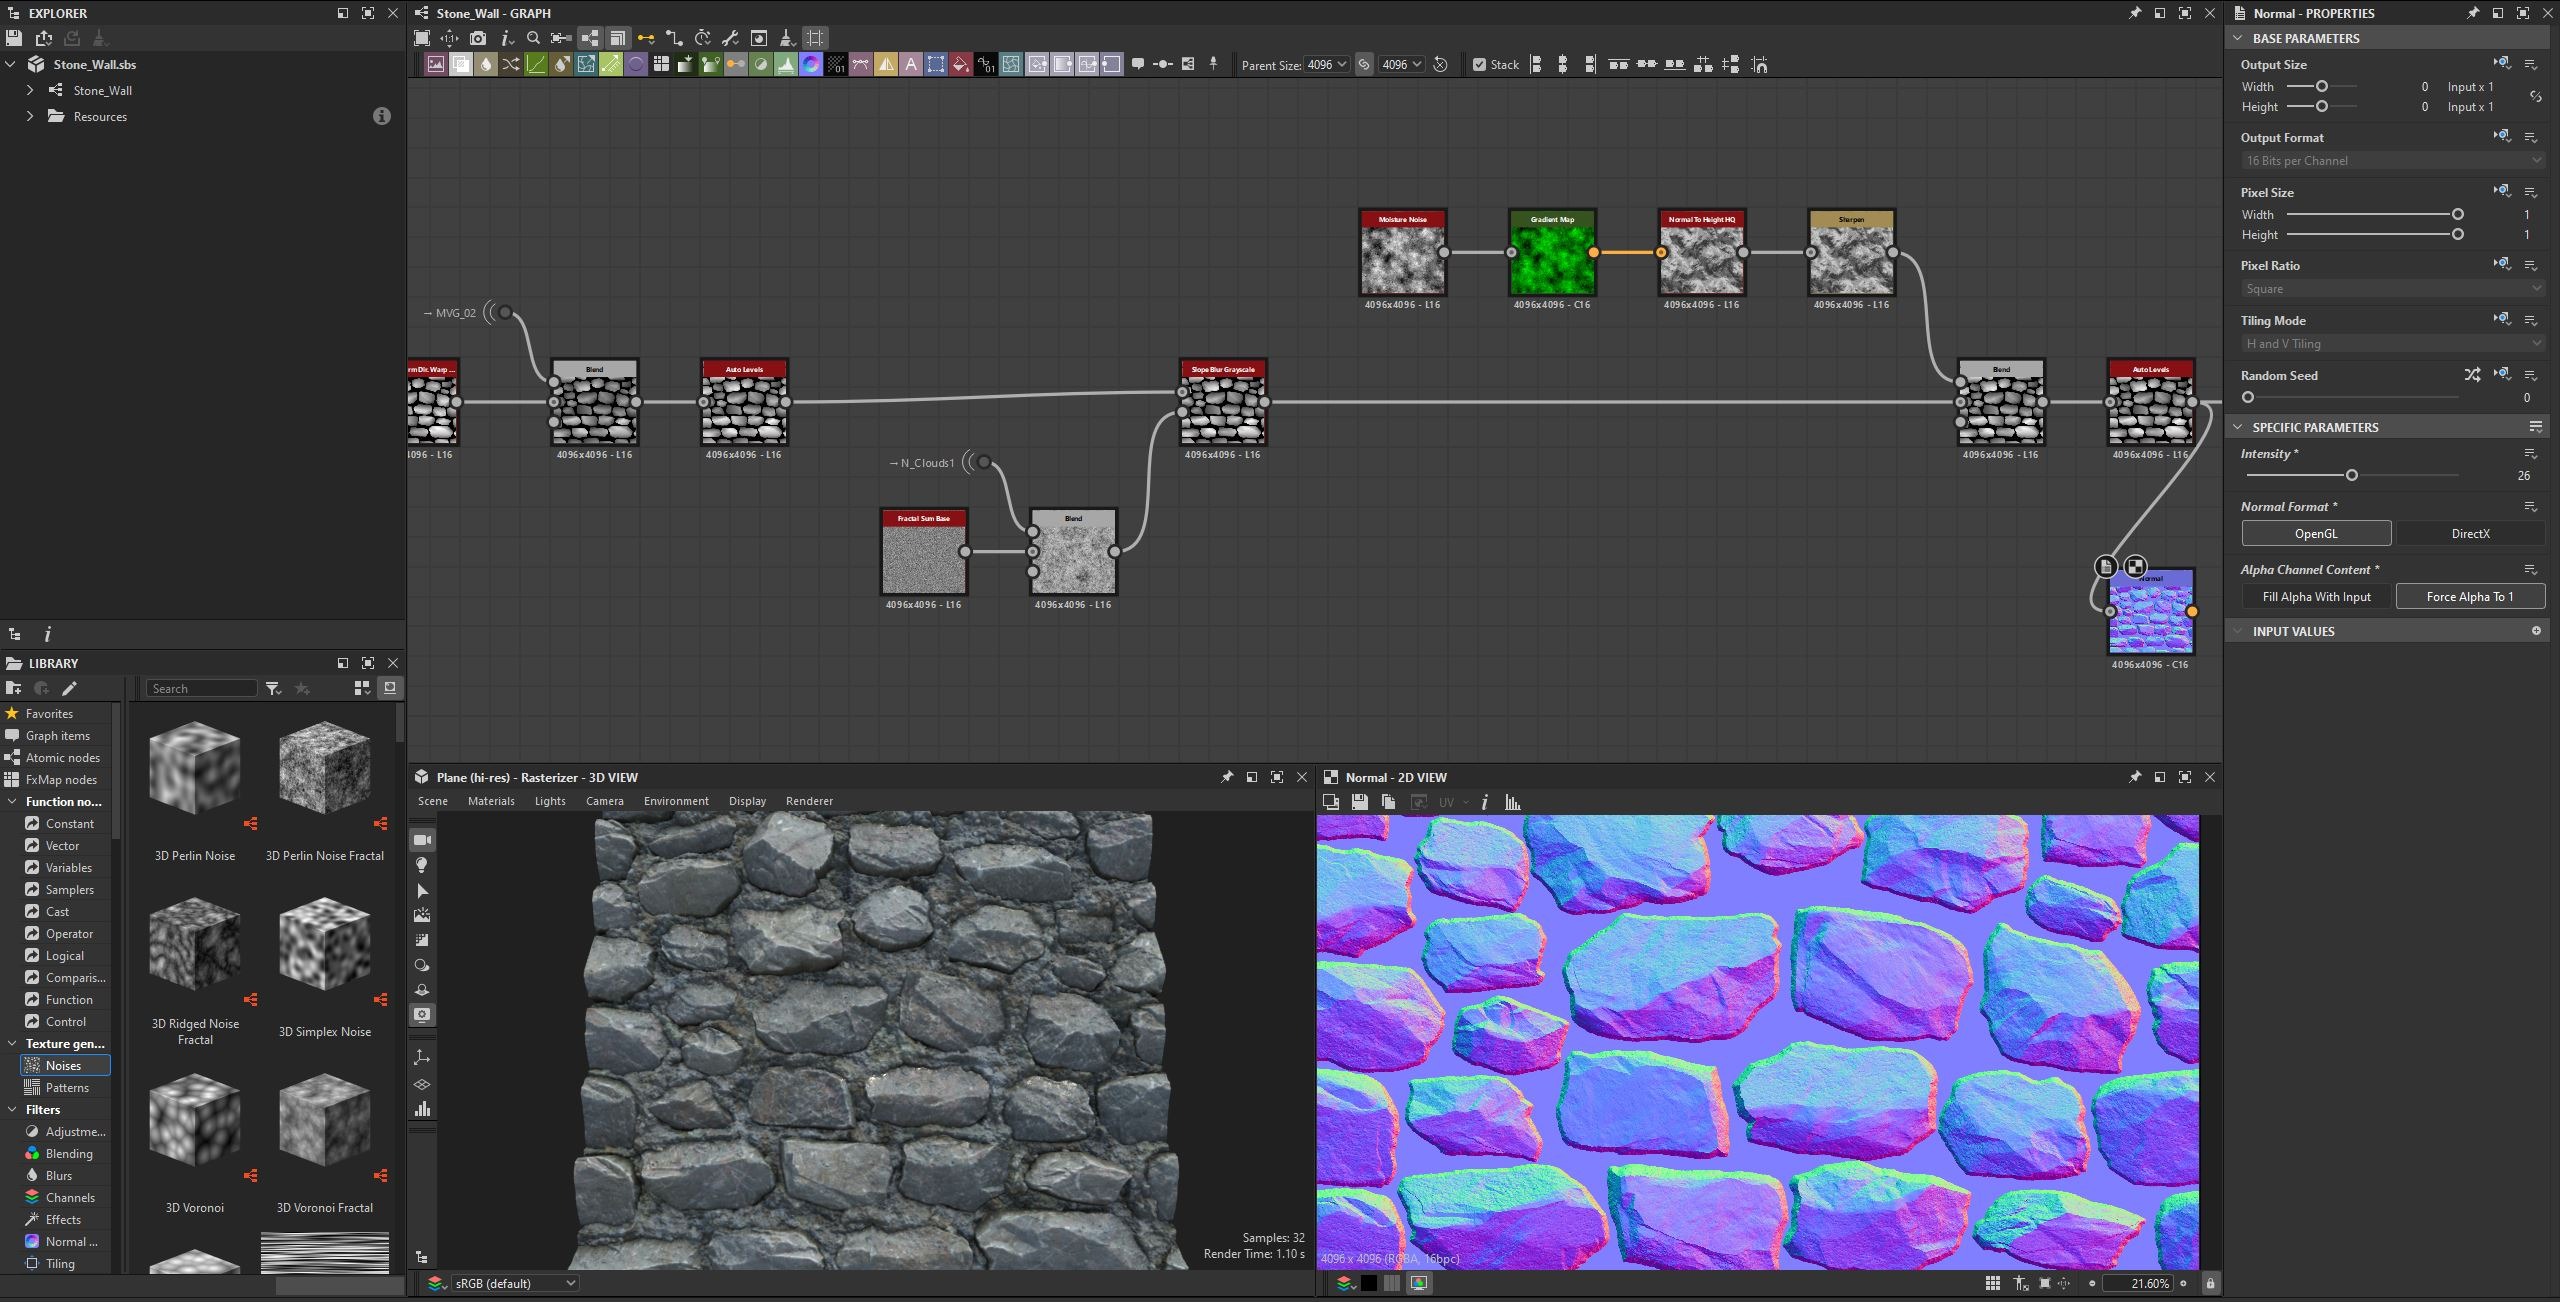Reset parent size with circular arrow icon
Screen dimensions: 2560x1302
point(1440,64)
